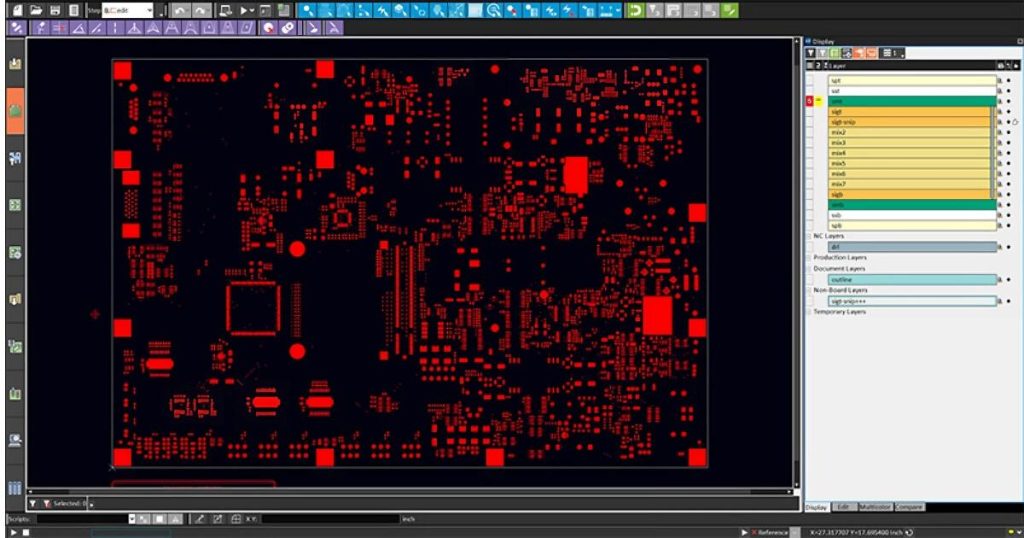Click the Scripts input field
The image size is (1024, 538).
82,519
